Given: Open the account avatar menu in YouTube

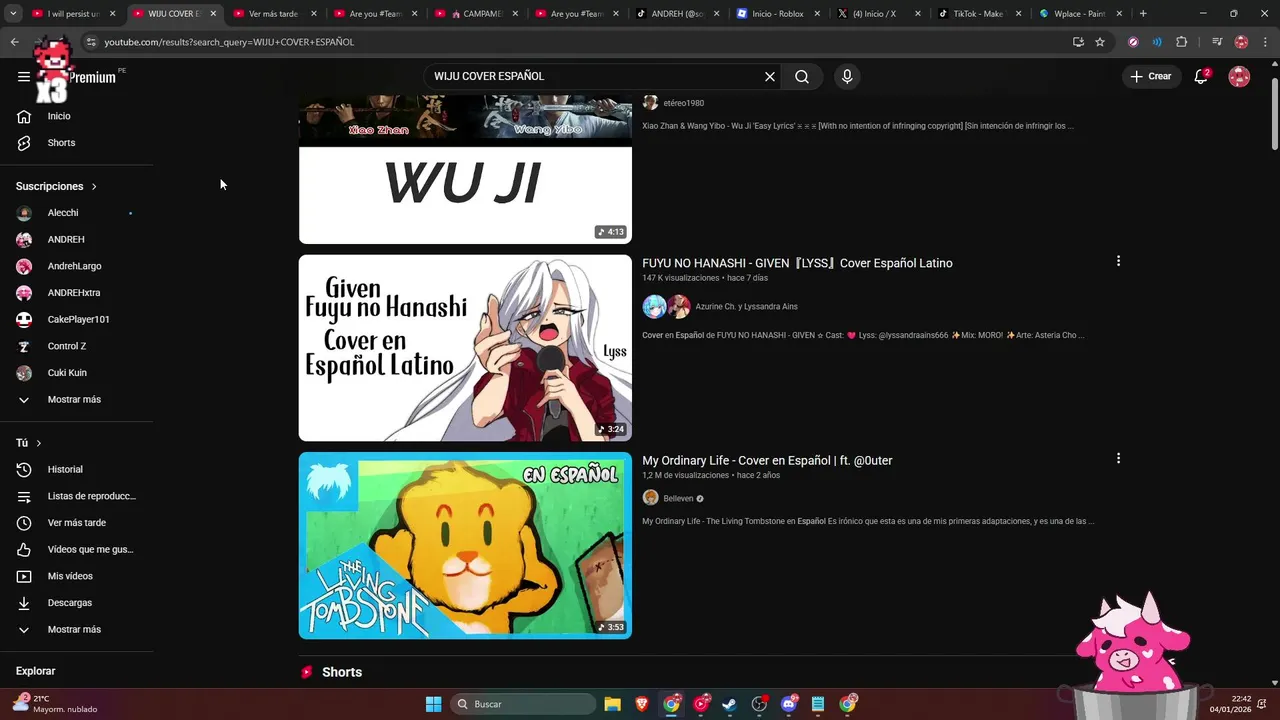Looking at the screenshot, I should click(x=1239, y=76).
